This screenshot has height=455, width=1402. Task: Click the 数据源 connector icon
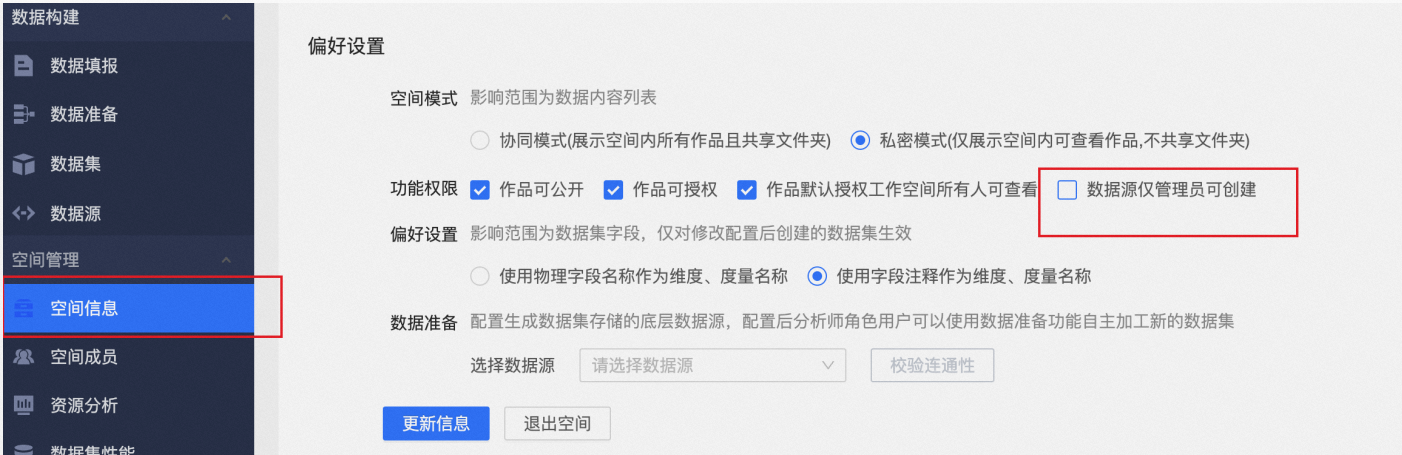coord(23,213)
